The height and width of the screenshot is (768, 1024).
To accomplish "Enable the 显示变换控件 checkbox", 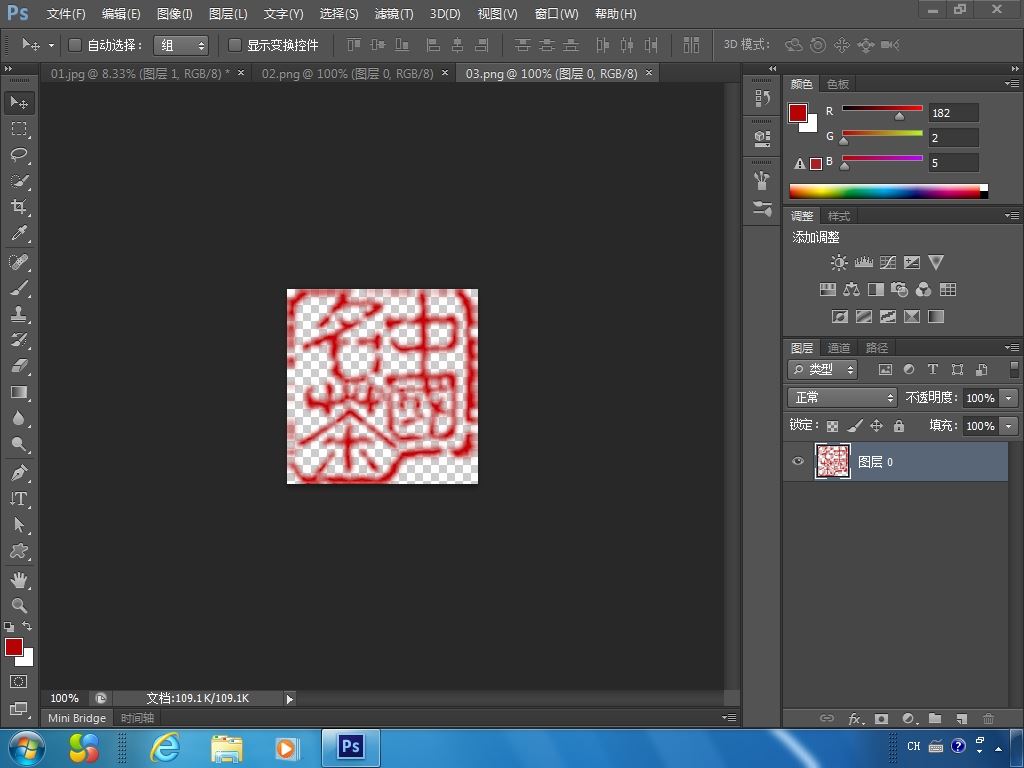I will click(x=234, y=45).
